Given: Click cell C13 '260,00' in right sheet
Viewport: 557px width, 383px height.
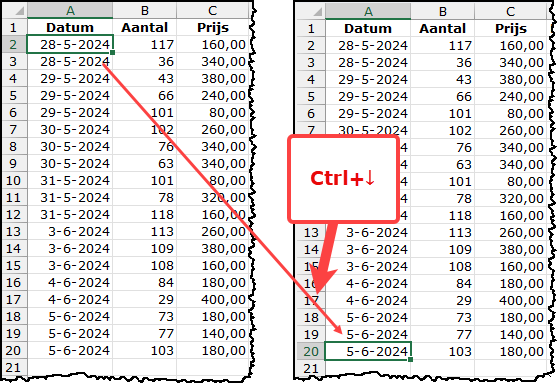Looking at the screenshot, I should (510, 232).
